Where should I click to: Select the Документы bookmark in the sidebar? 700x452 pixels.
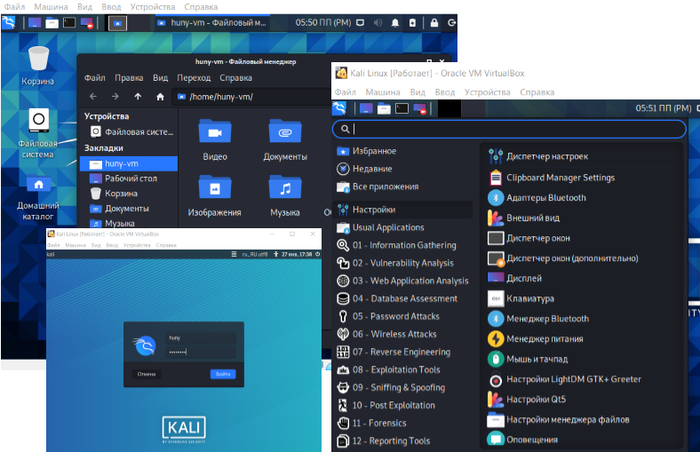[129, 208]
